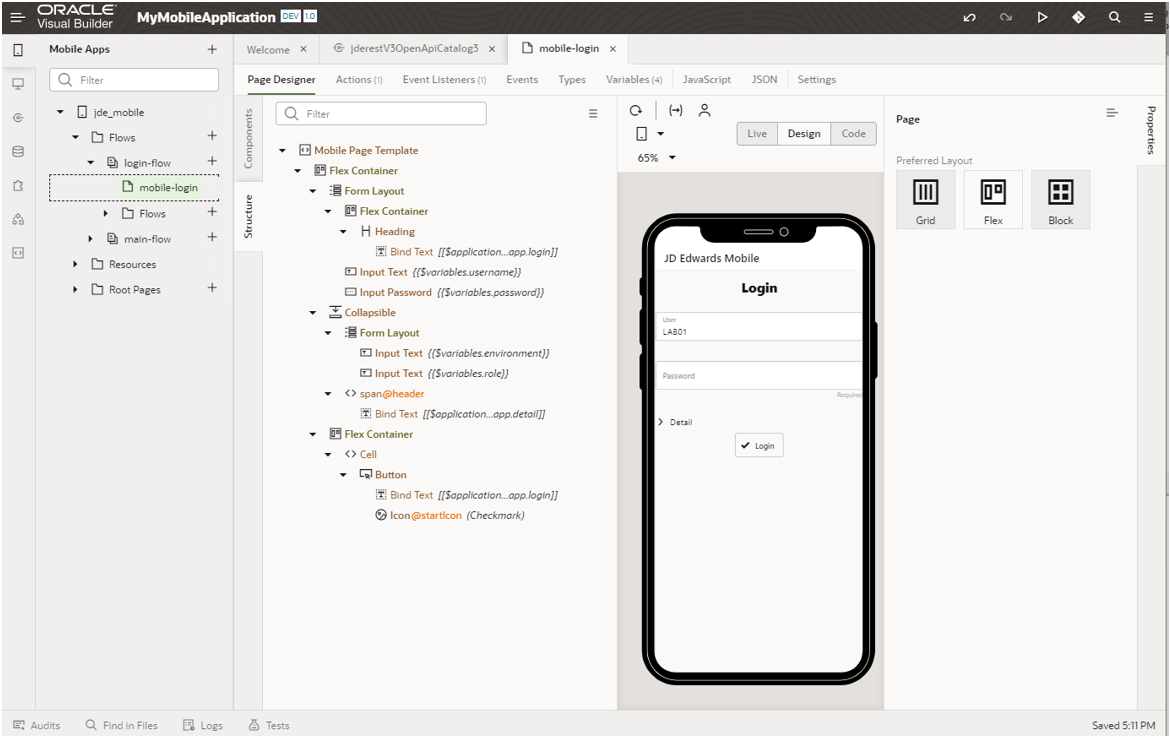
Task: Open Tests in bottom status bar
Action: pyautogui.click(x=269, y=725)
